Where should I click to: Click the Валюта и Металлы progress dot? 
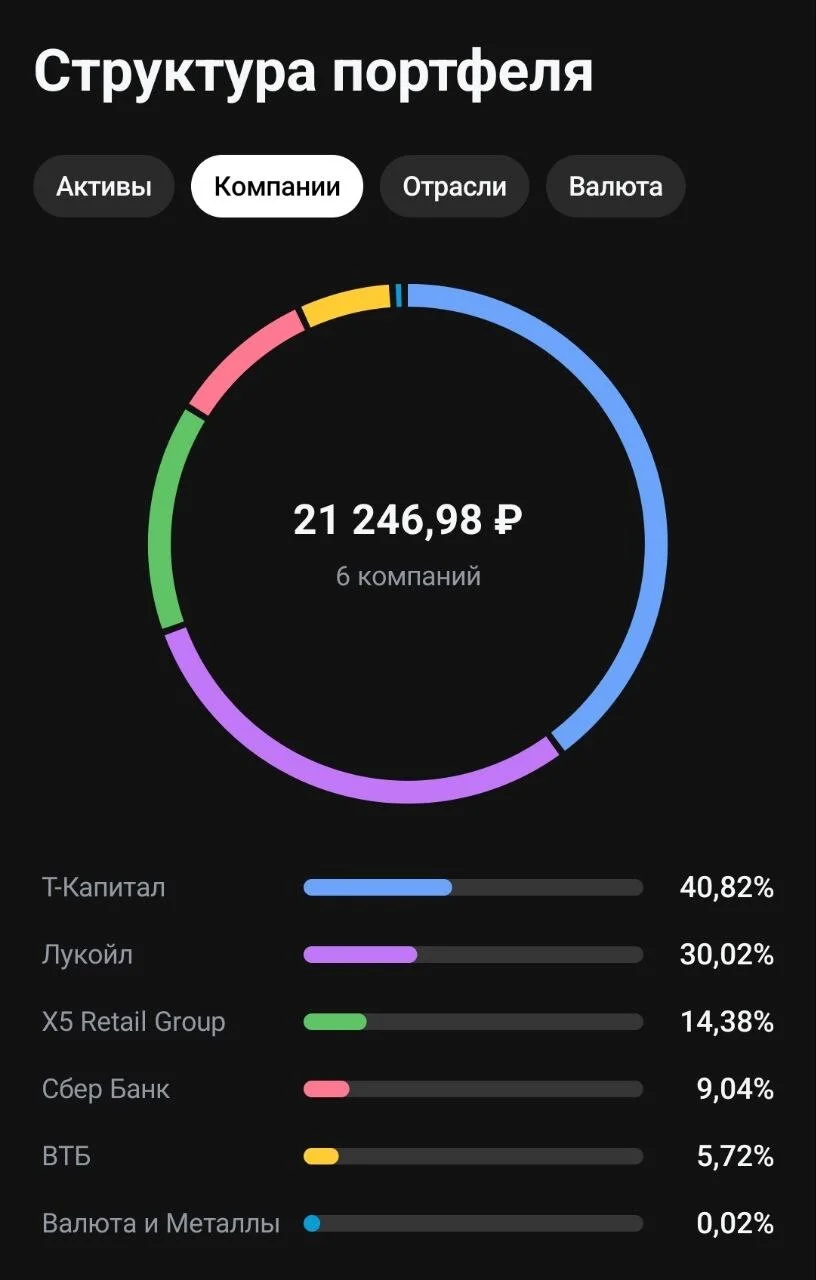click(312, 1223)
